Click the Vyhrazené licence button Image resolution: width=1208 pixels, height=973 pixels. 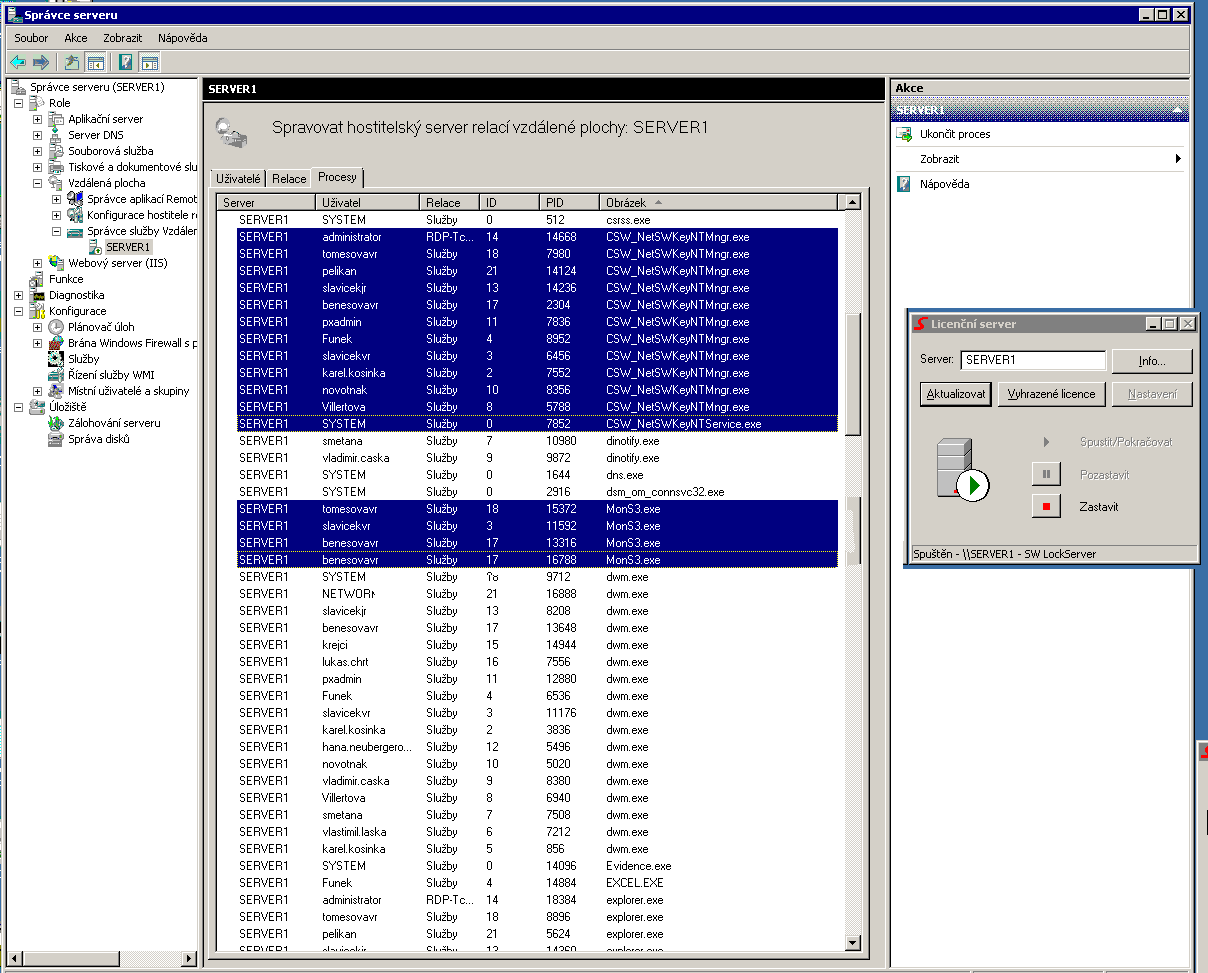[1051, 394]
